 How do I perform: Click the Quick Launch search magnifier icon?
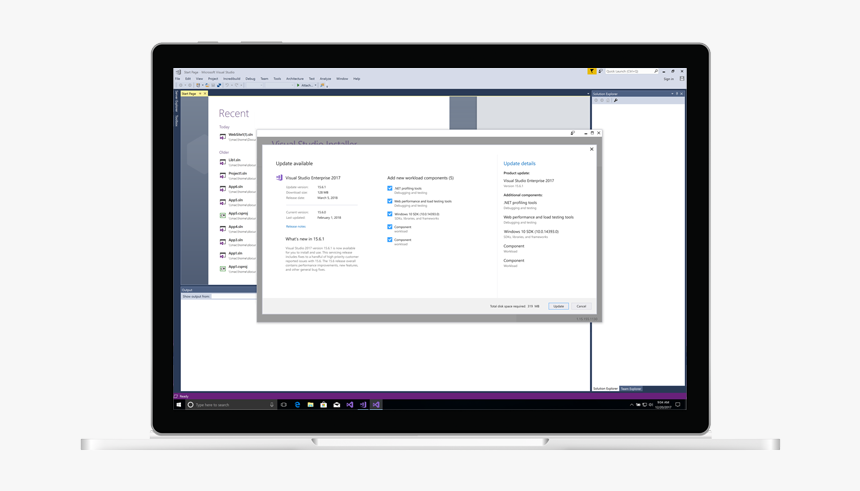pyautogui.click(x=655, y=71)
